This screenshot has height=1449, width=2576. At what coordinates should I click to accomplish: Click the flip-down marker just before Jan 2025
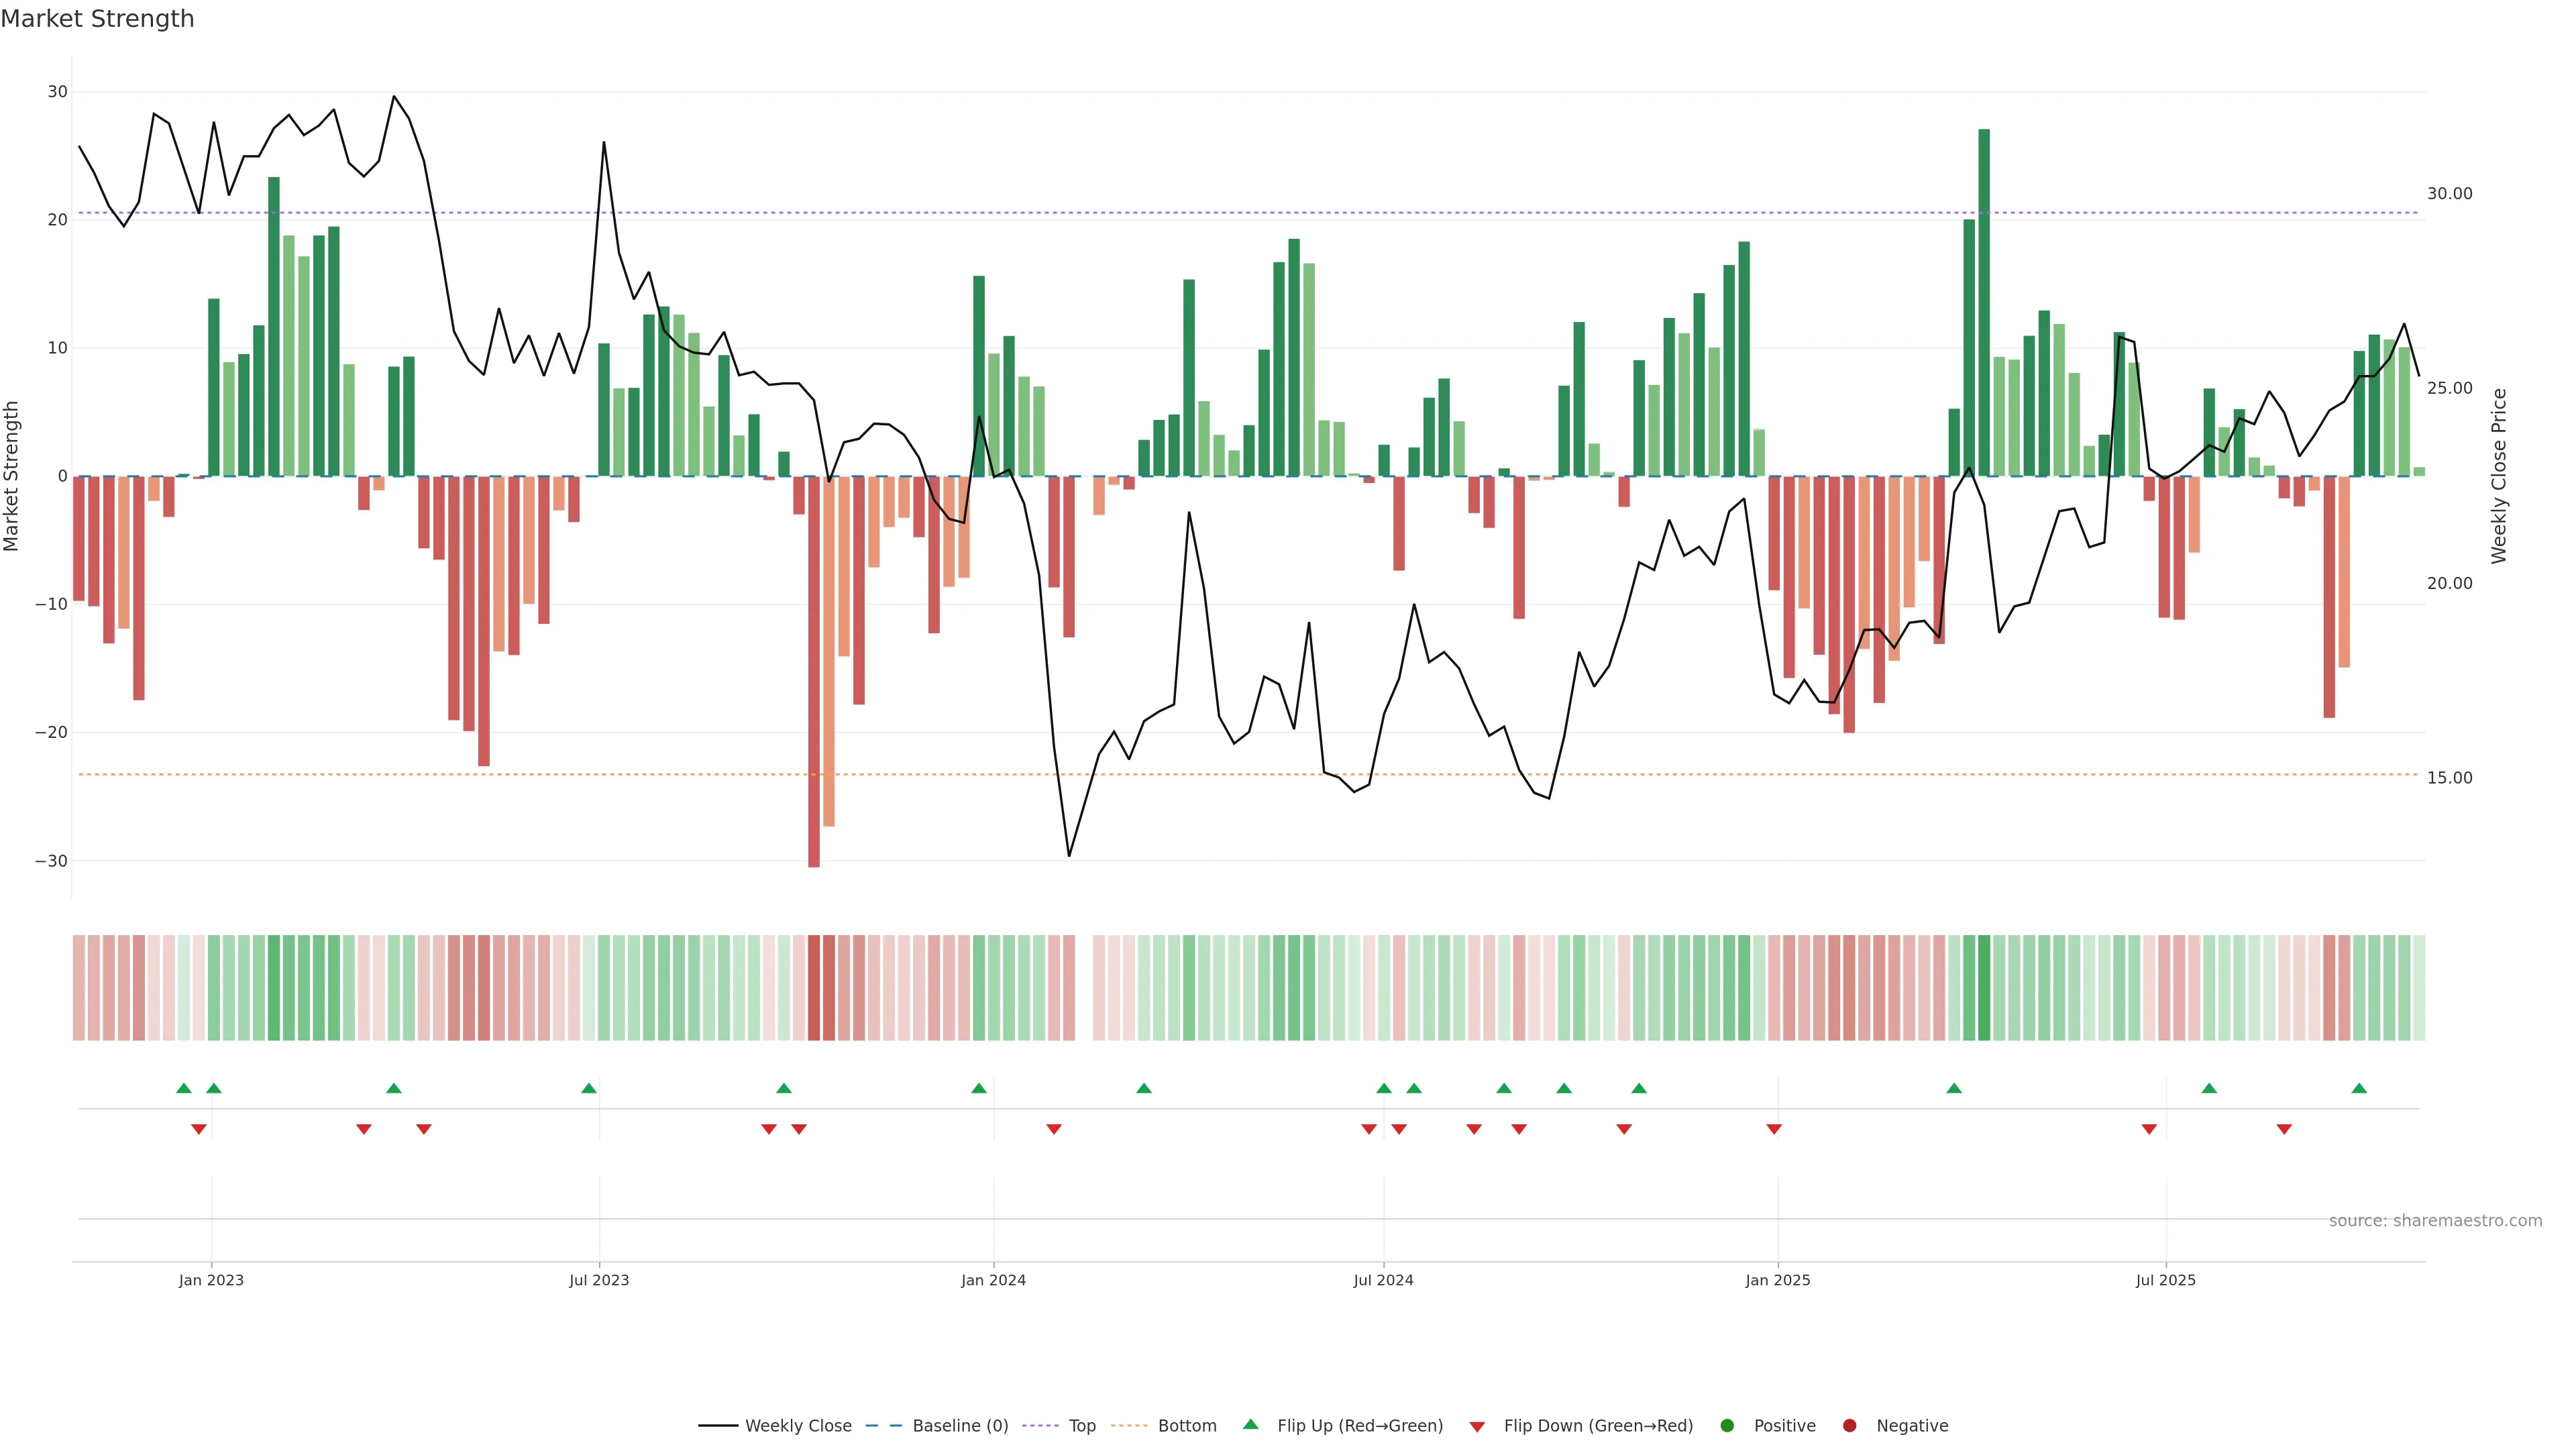pyautogui.click(x=1774, y=1129)
